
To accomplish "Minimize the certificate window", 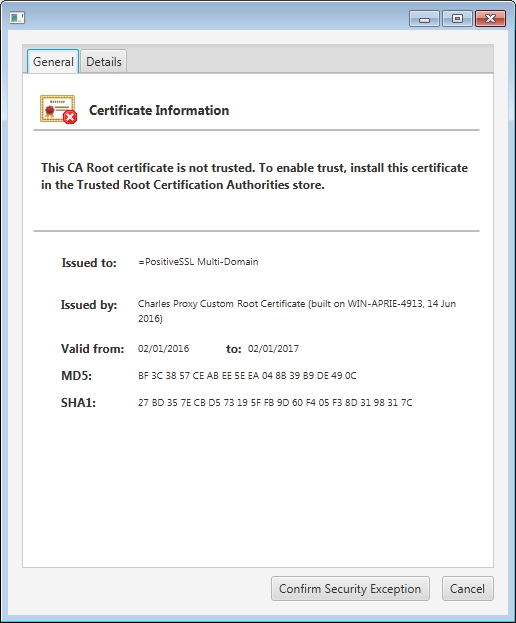I will coord(424,19).
